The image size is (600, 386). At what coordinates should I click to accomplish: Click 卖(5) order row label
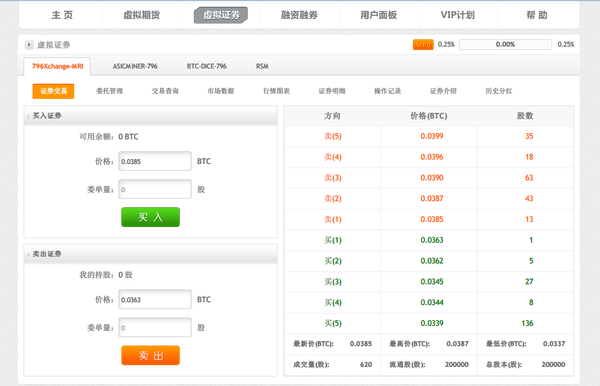pos(333,136)
